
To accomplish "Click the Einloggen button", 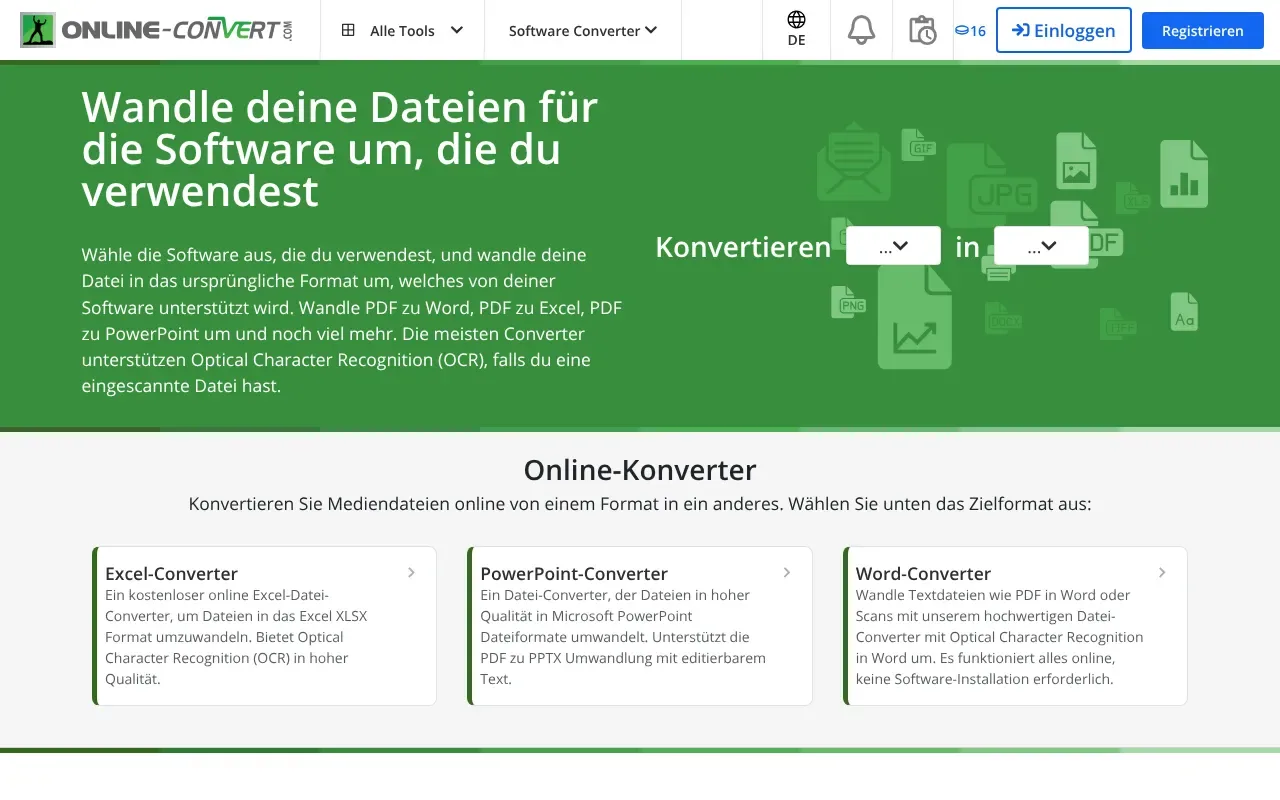I will click(1064, 30).
